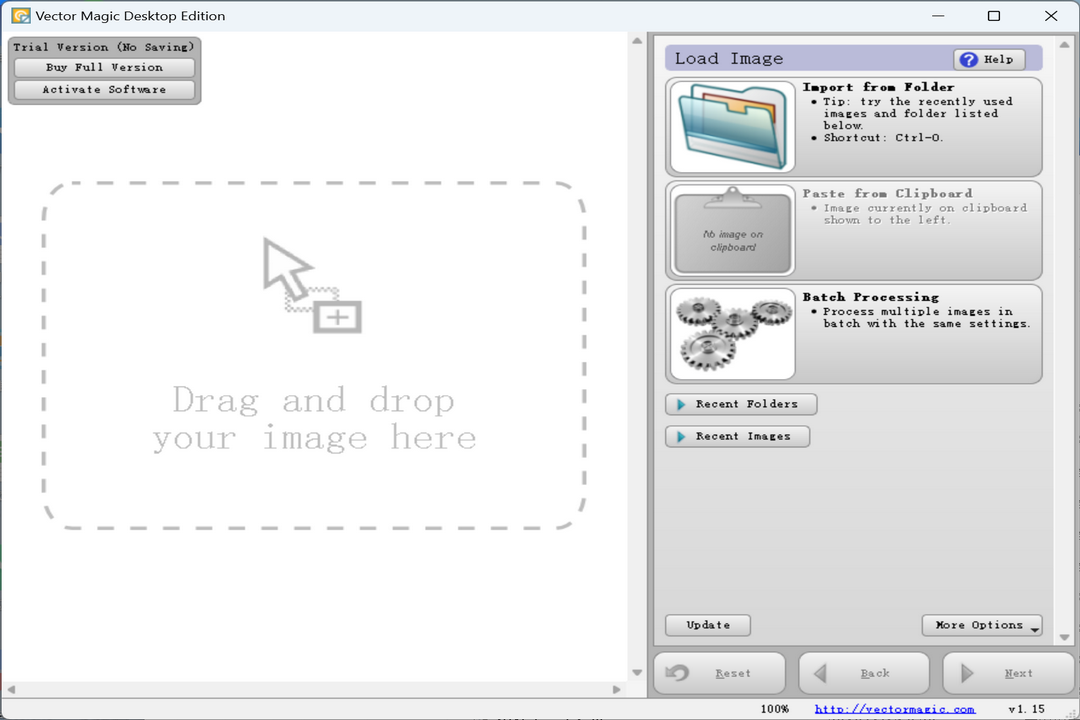Click the vertical scrollbar up arrow

637,40
